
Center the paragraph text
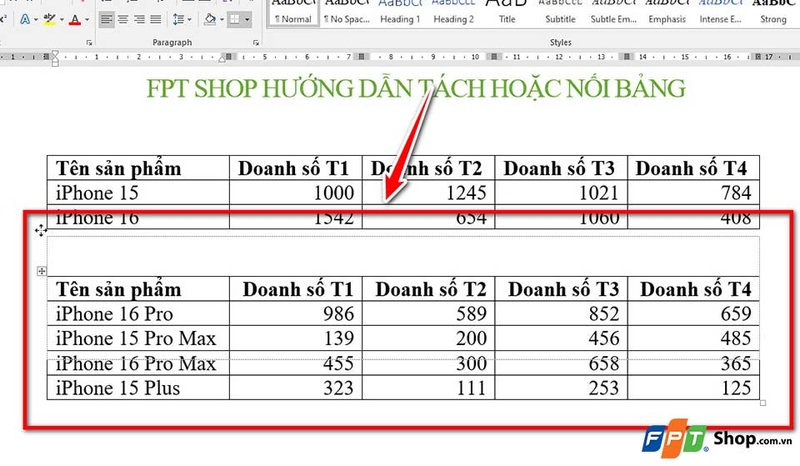pos(123,19)
